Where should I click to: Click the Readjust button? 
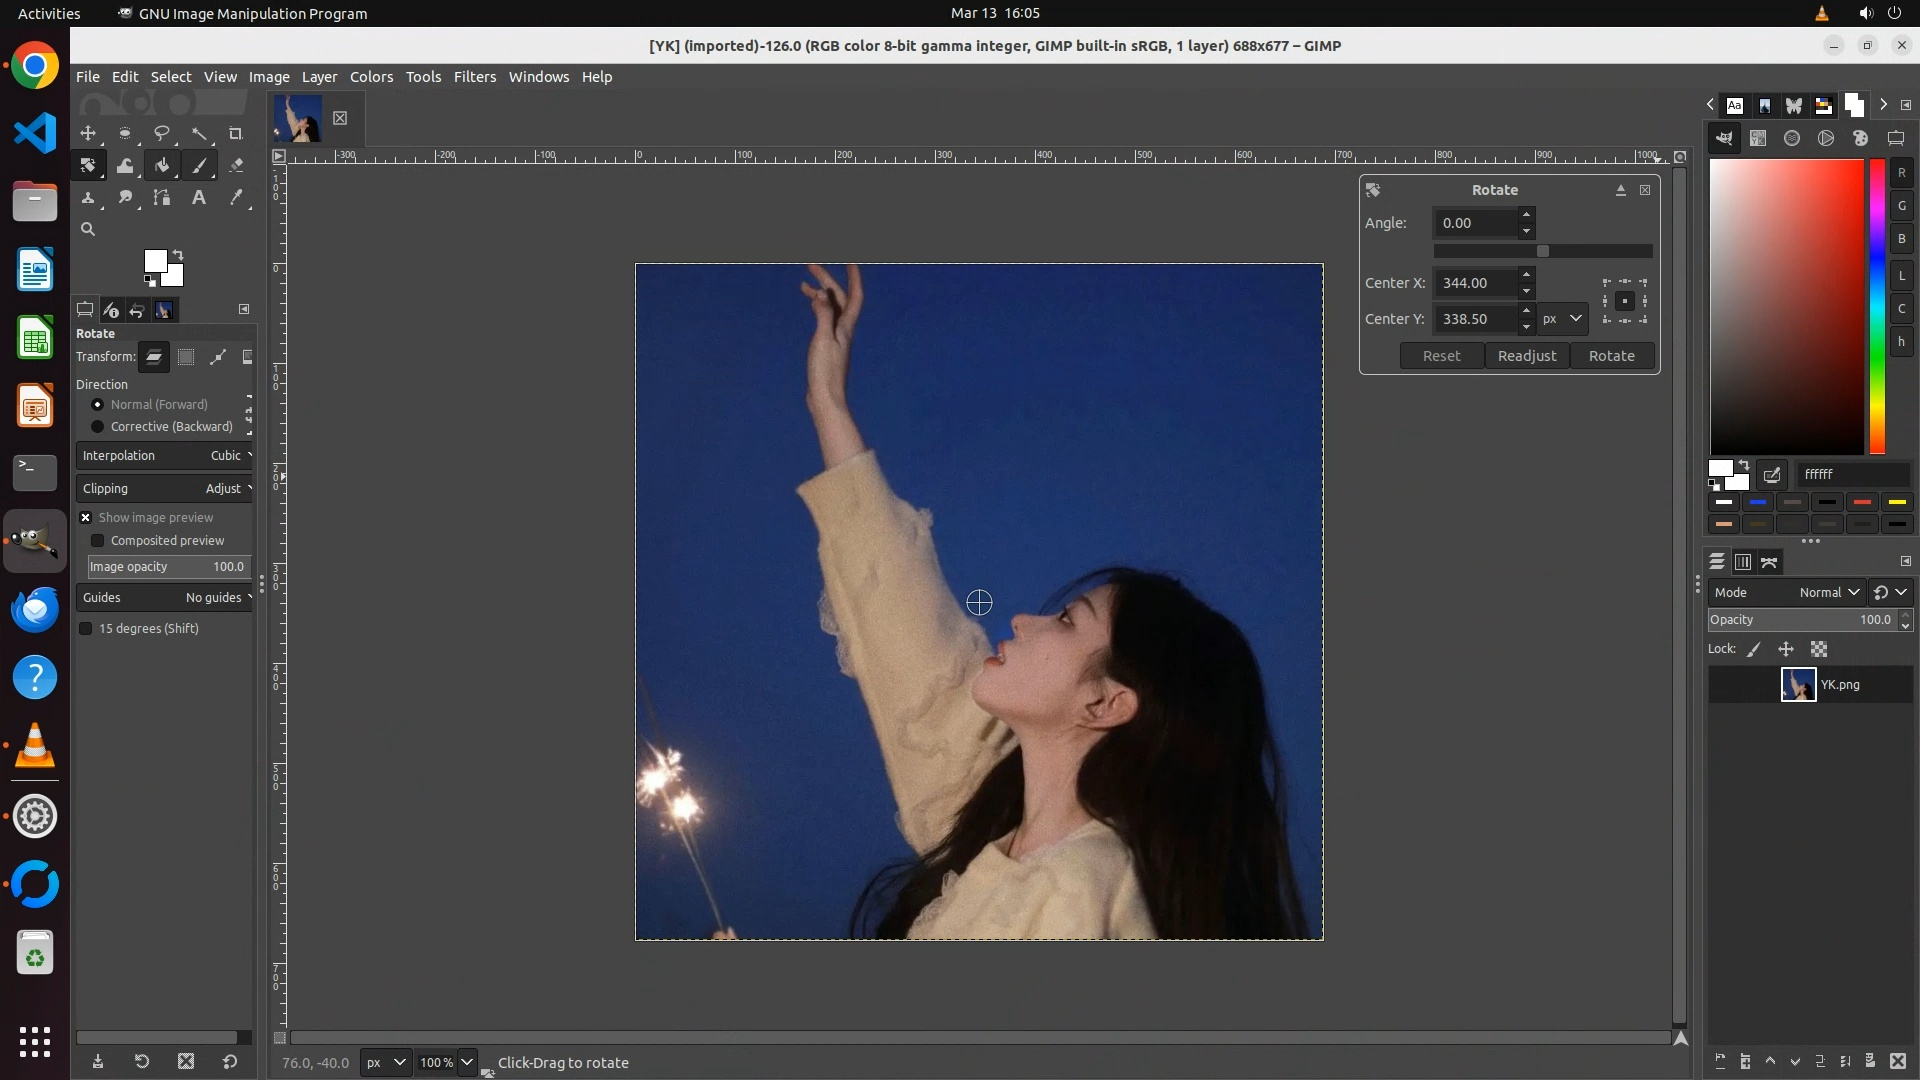pos(1526,356)
